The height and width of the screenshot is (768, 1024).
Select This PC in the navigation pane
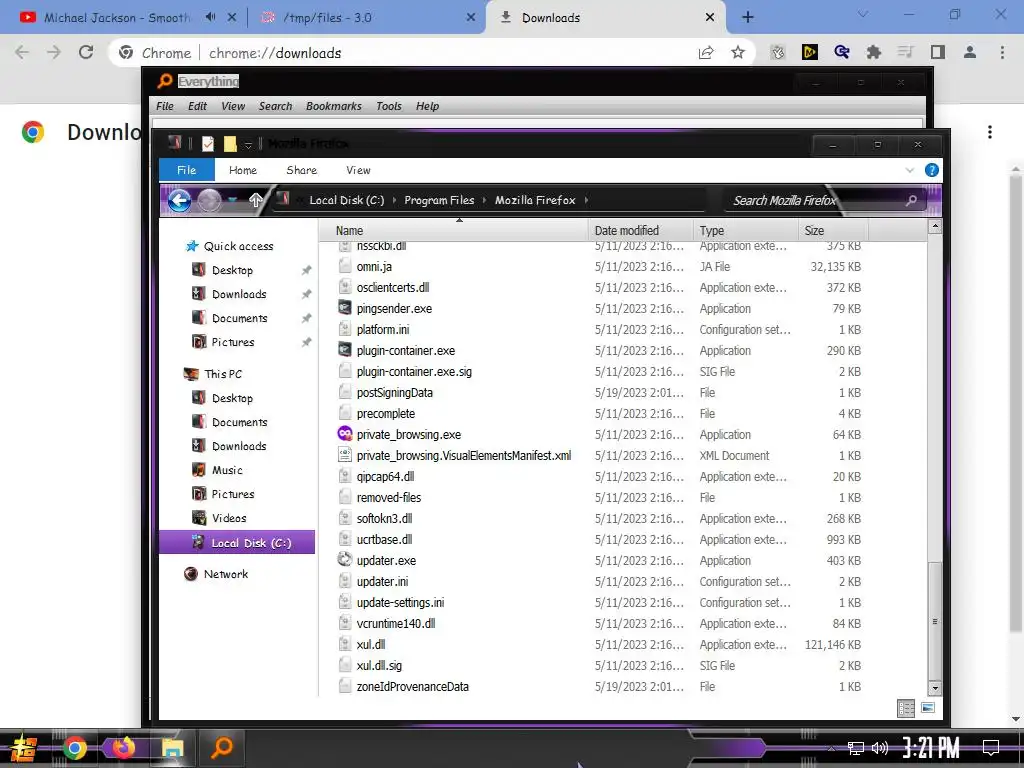223,374
